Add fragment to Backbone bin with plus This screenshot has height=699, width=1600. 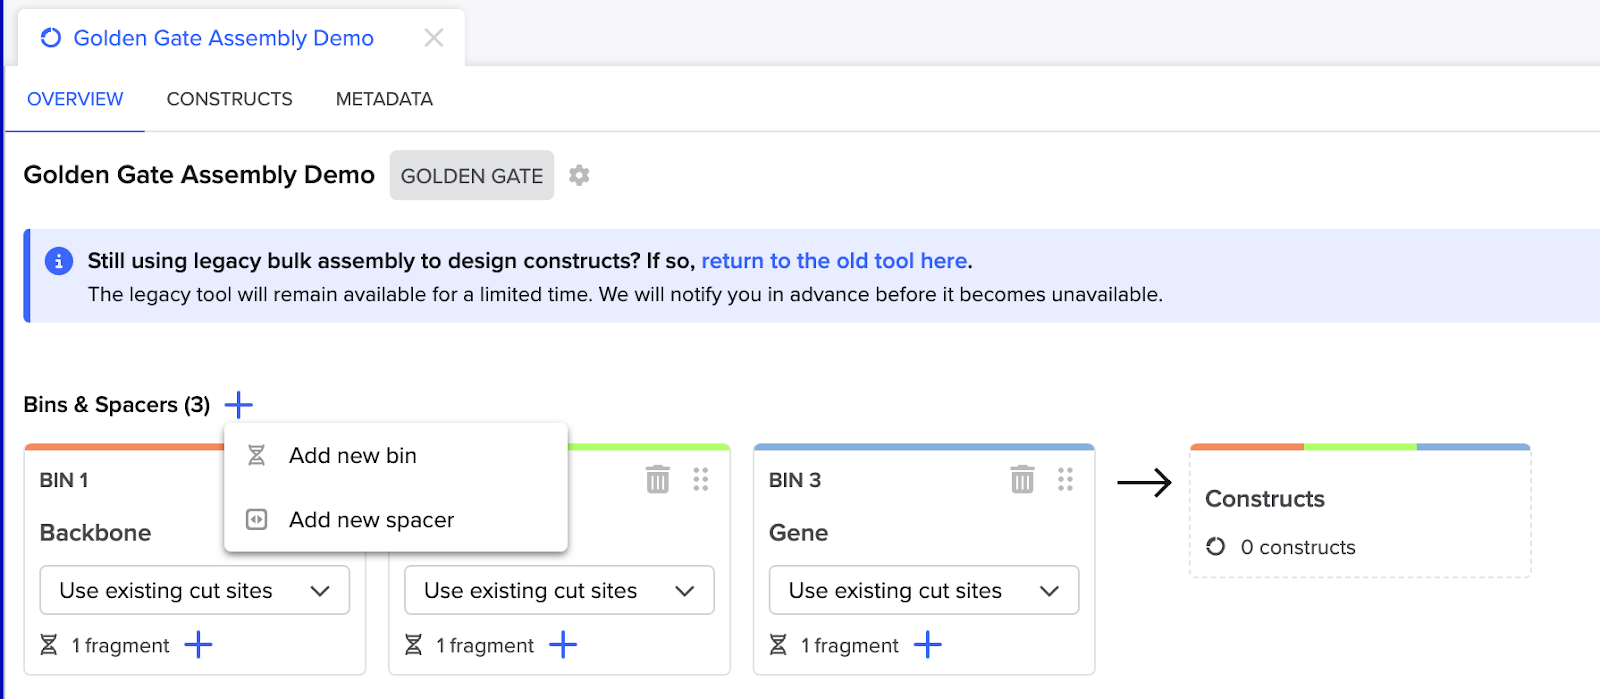pyautogui.click(x=199, y=645)
